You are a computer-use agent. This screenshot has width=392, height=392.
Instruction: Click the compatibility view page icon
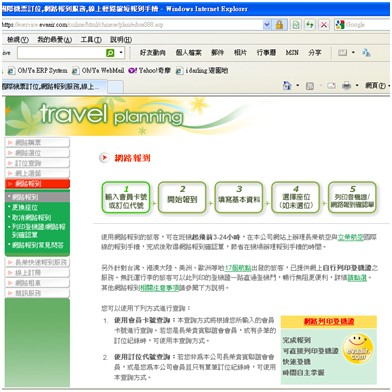(x=295, y=24)
